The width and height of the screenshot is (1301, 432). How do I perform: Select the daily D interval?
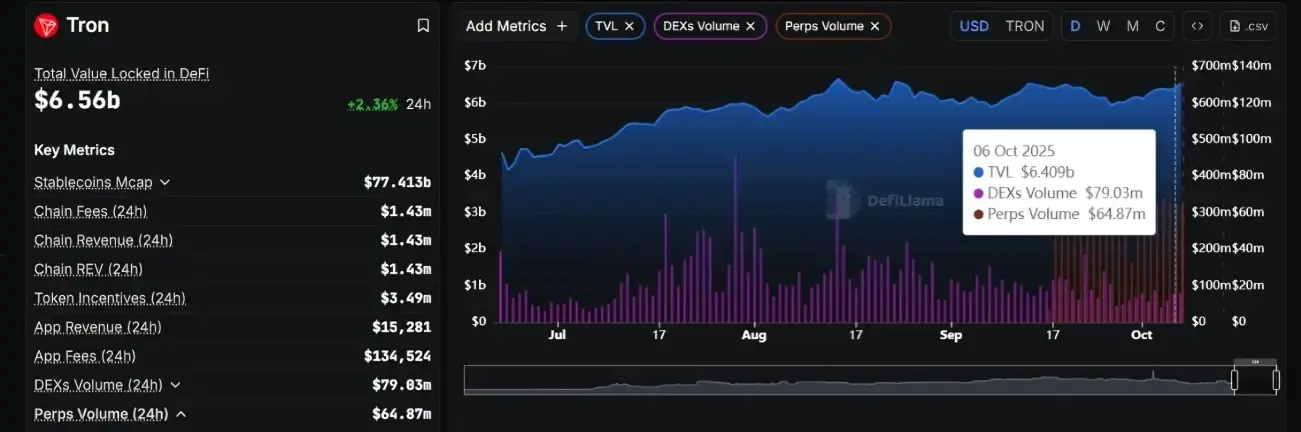point(1075,26)
